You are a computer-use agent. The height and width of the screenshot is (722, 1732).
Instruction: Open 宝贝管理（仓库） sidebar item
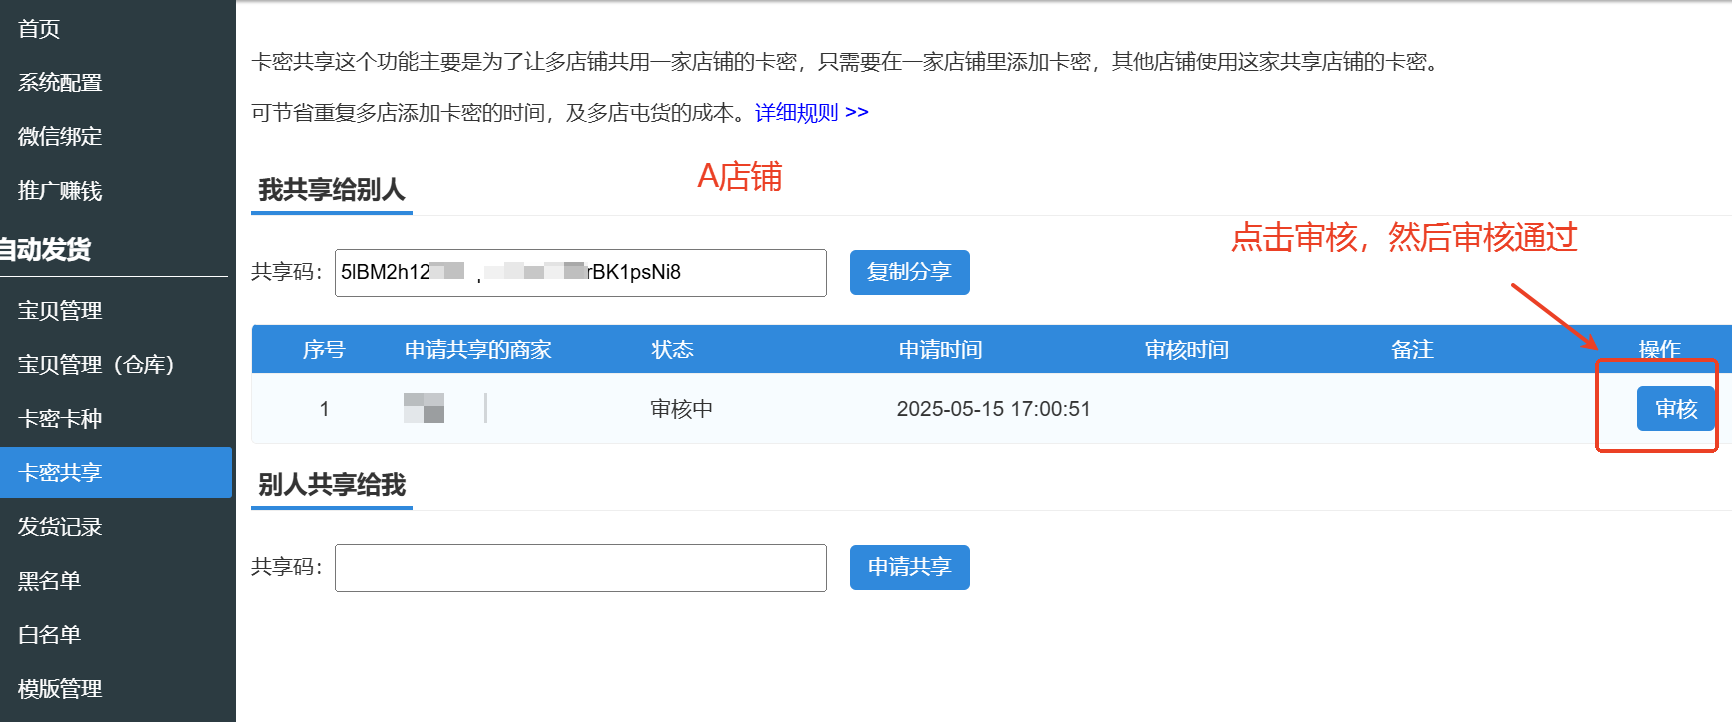click(x=96, y=365)
